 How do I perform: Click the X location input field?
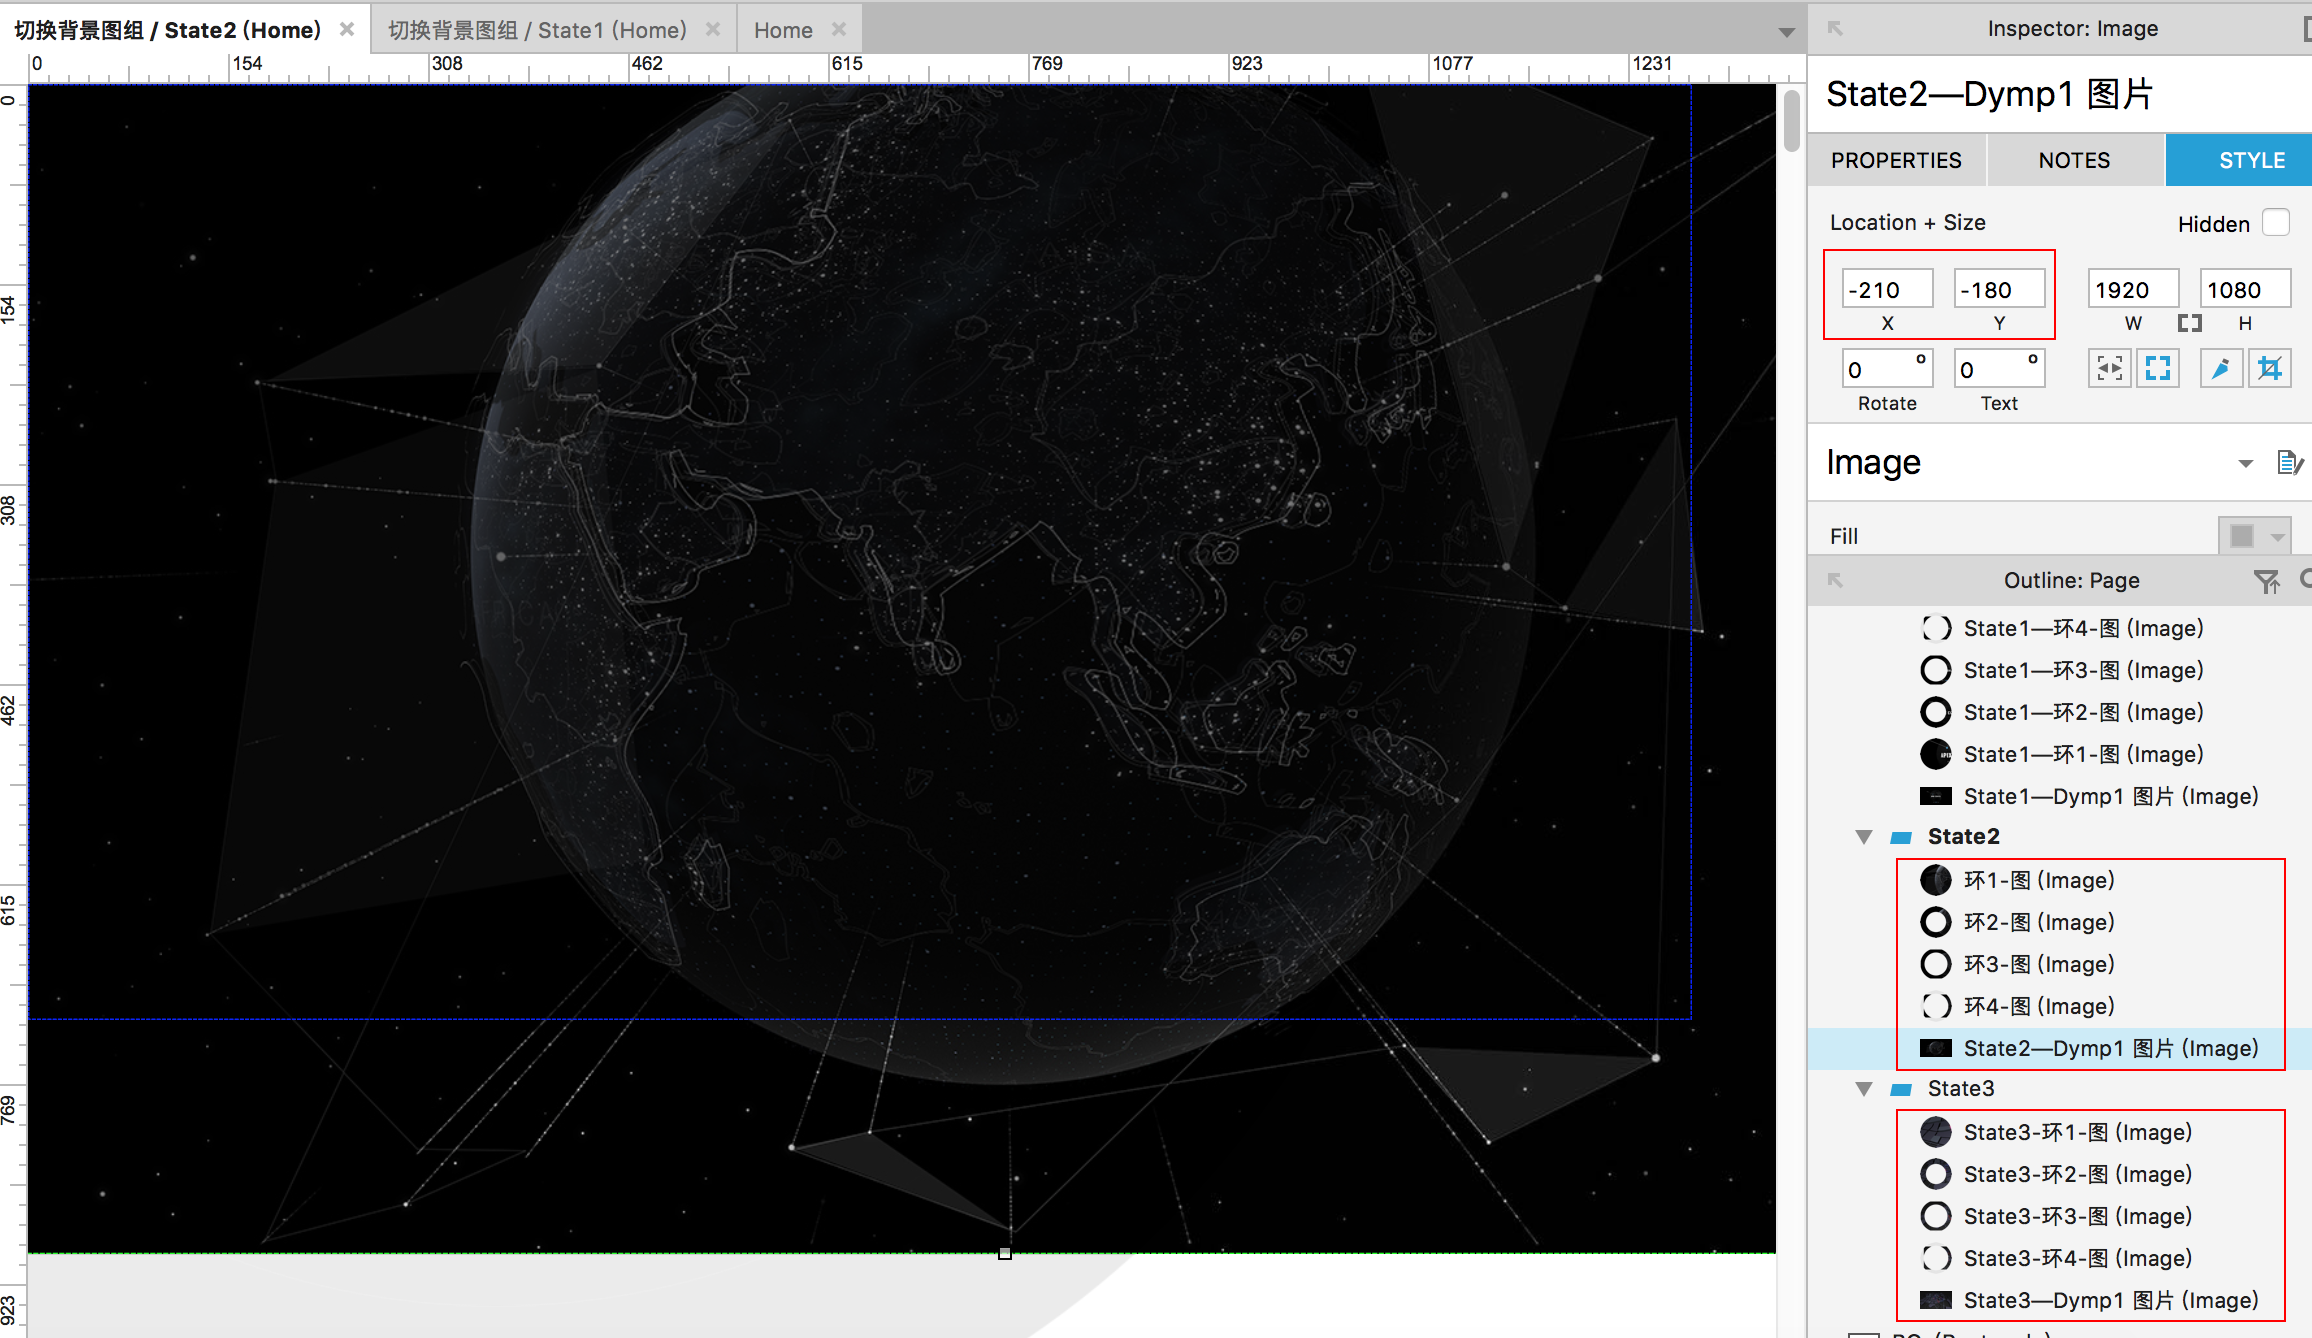[1886, 290]
